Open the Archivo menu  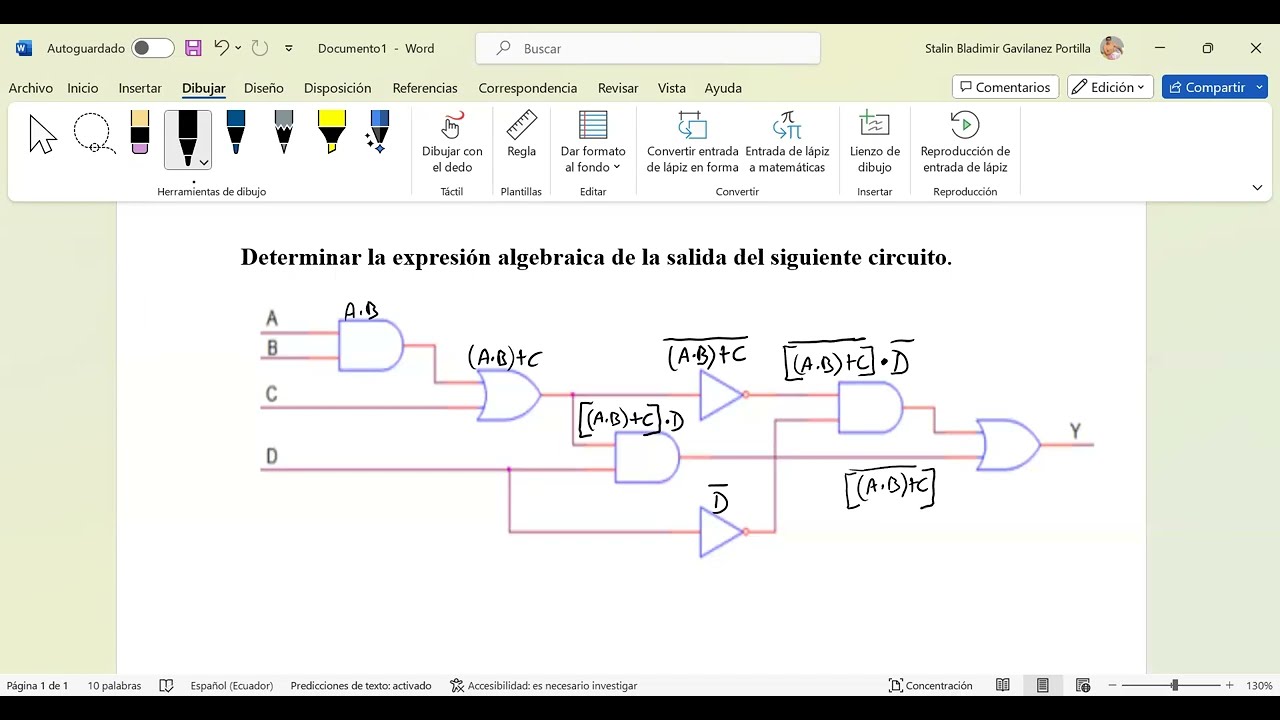[x=31, y=88]
